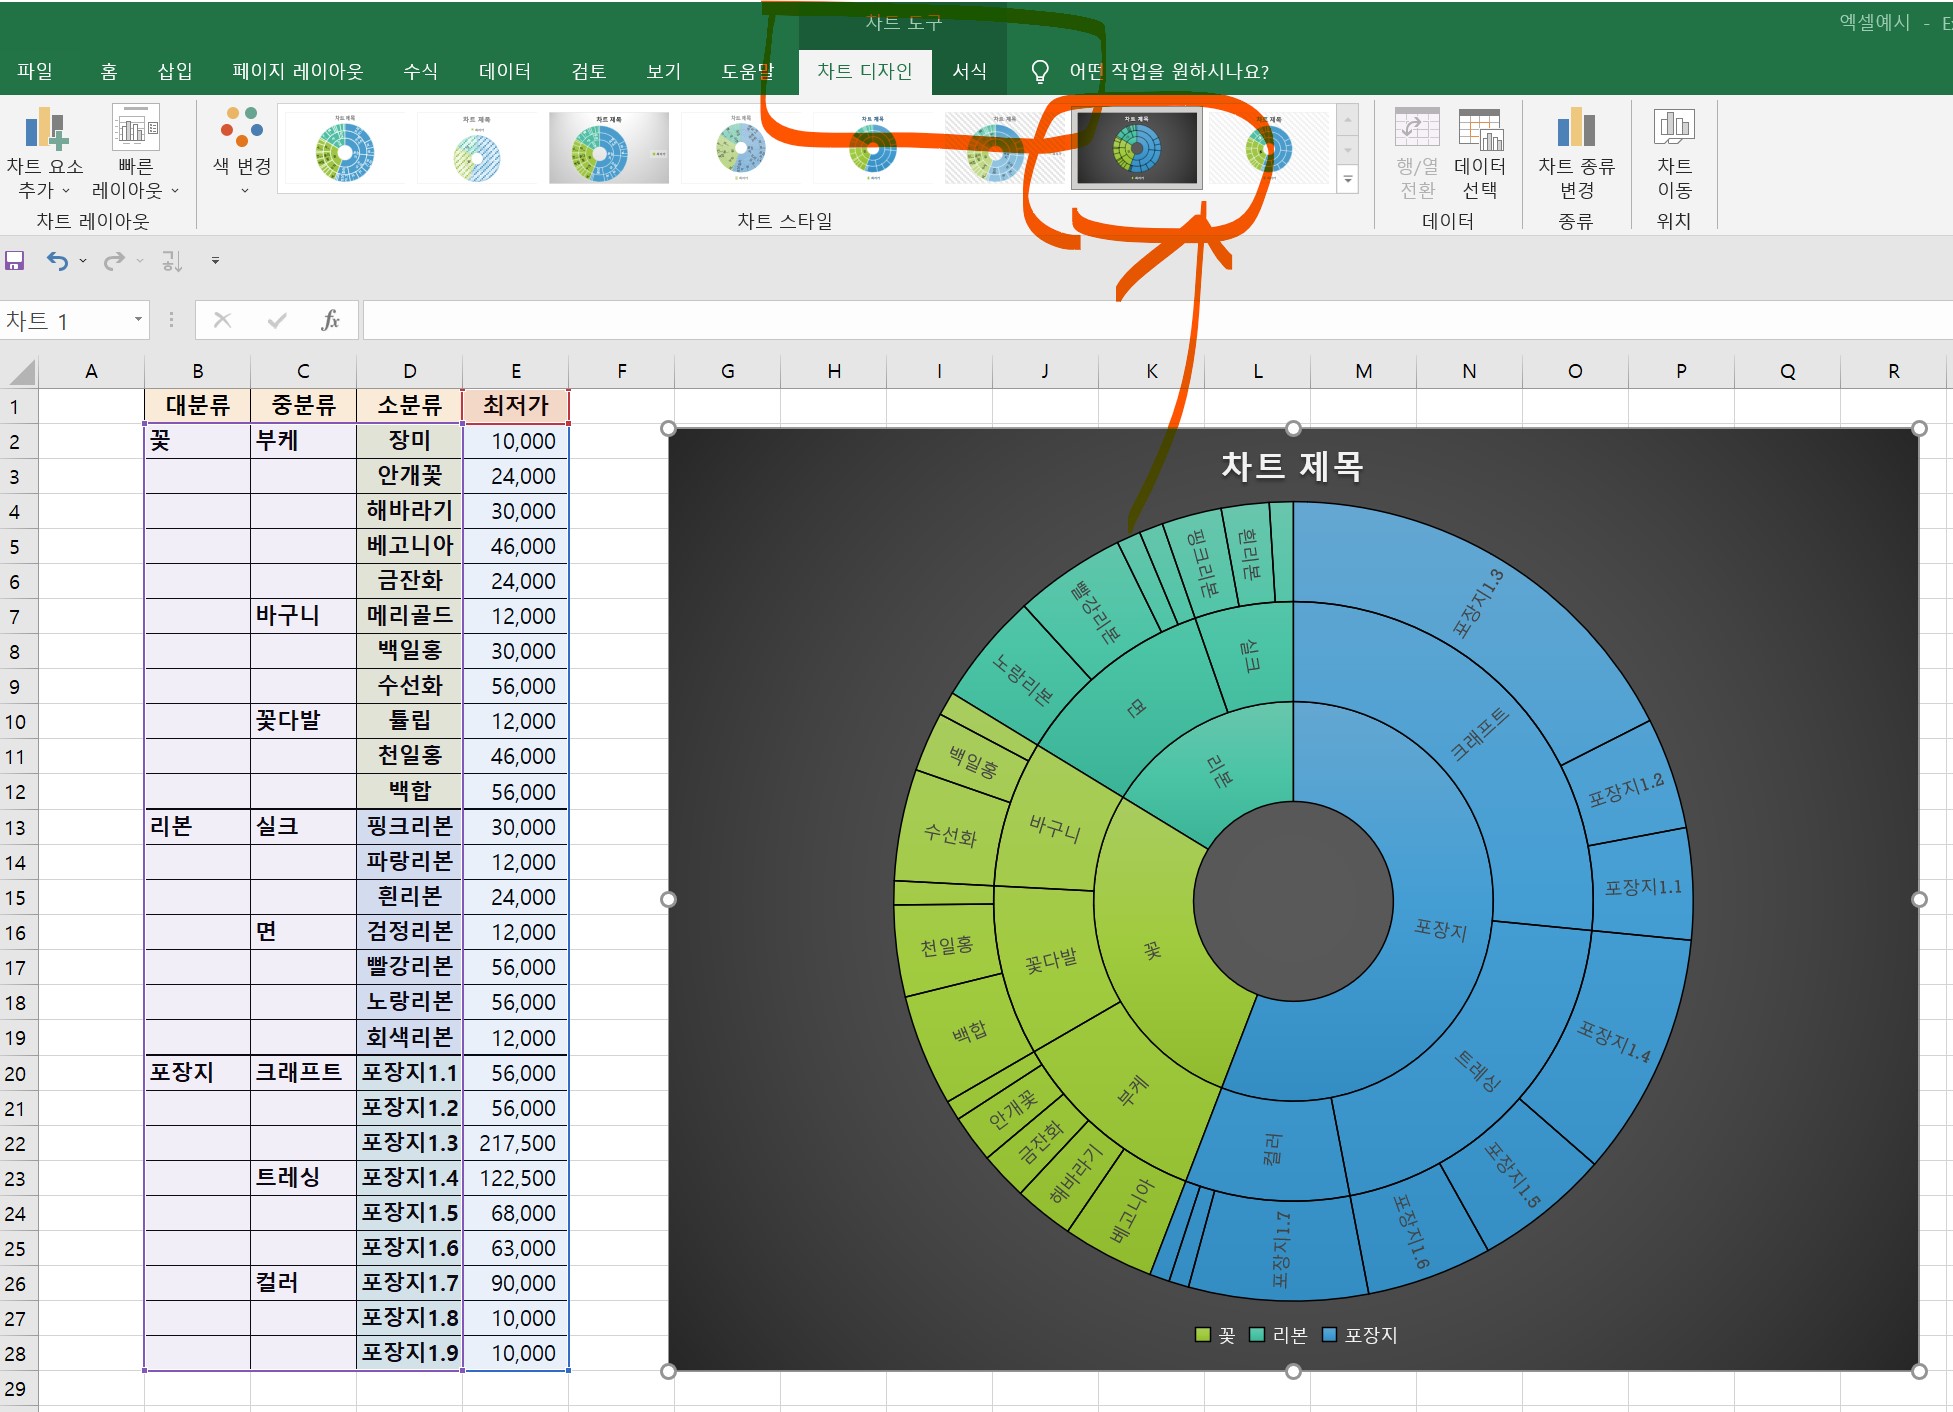Click the 차트 제목 chart title text

pos(1291,466)
